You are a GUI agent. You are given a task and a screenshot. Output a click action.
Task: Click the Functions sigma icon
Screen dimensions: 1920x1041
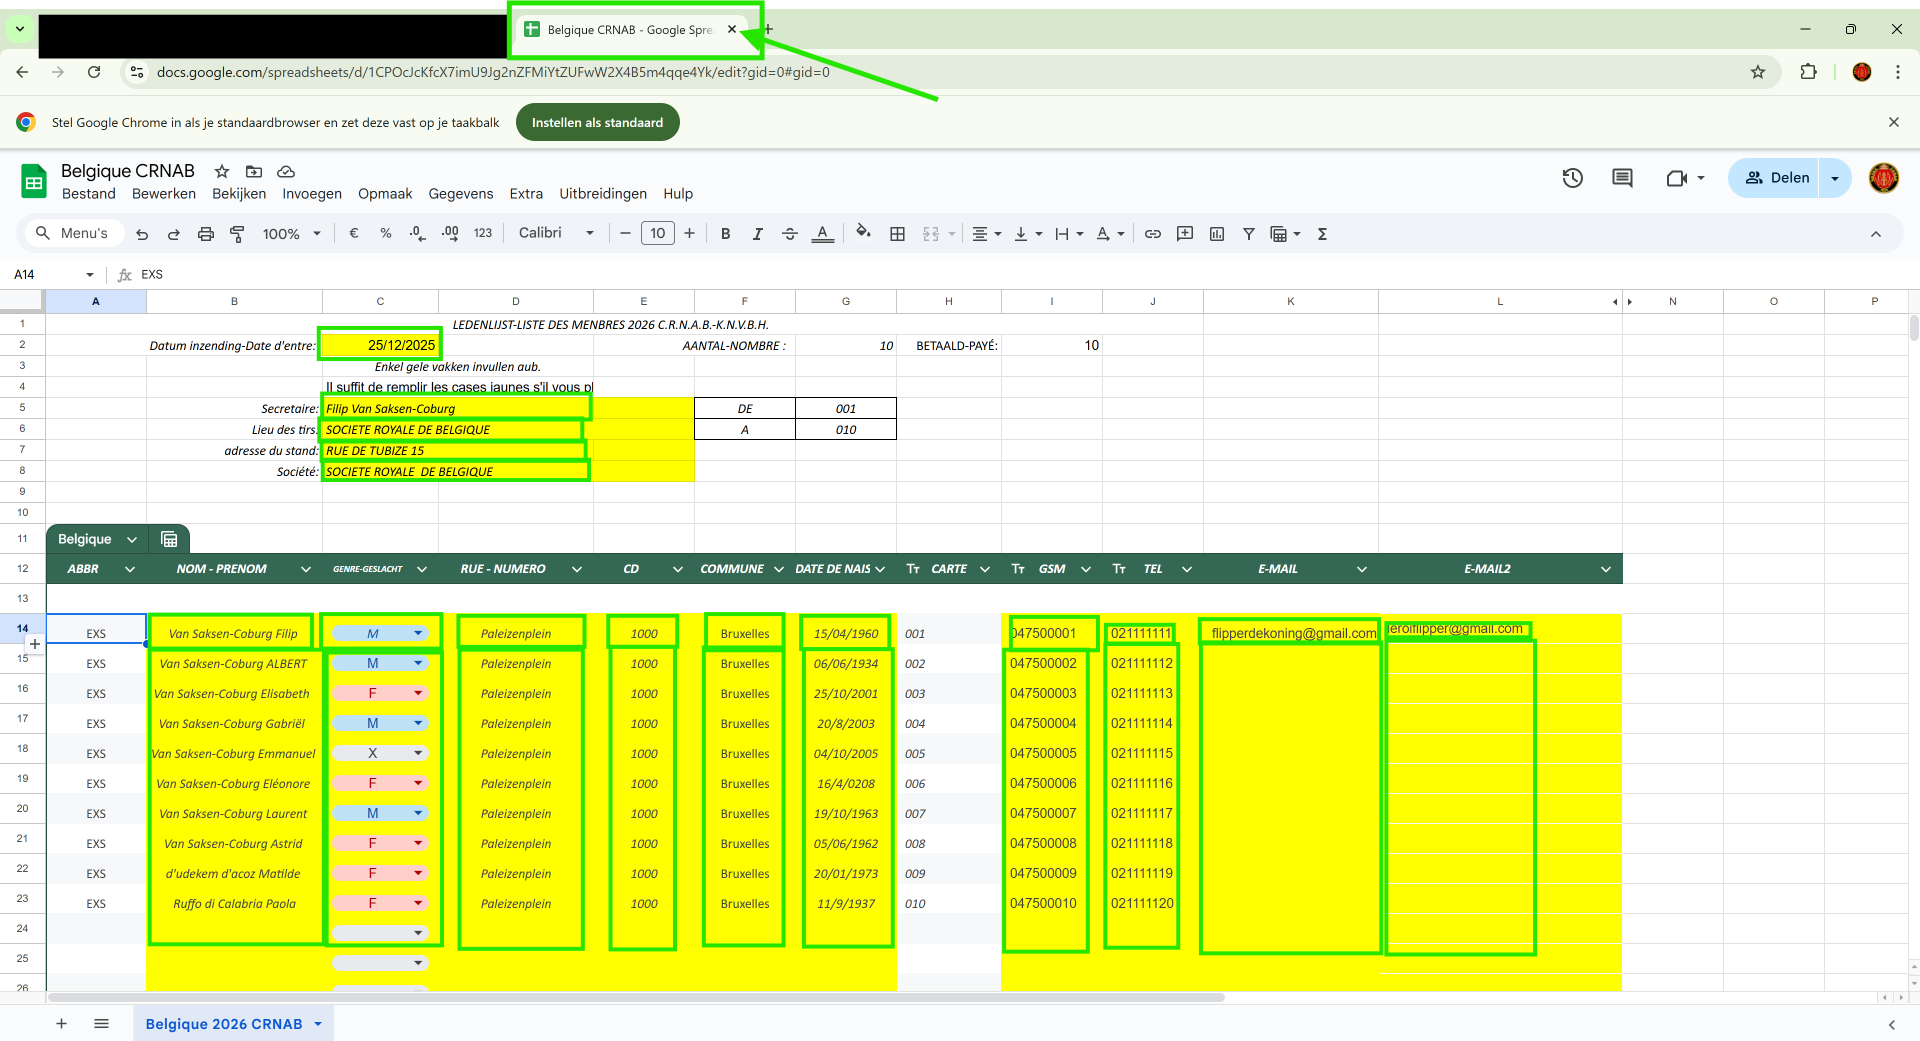pyautogui.click(x=1322, y=234)
